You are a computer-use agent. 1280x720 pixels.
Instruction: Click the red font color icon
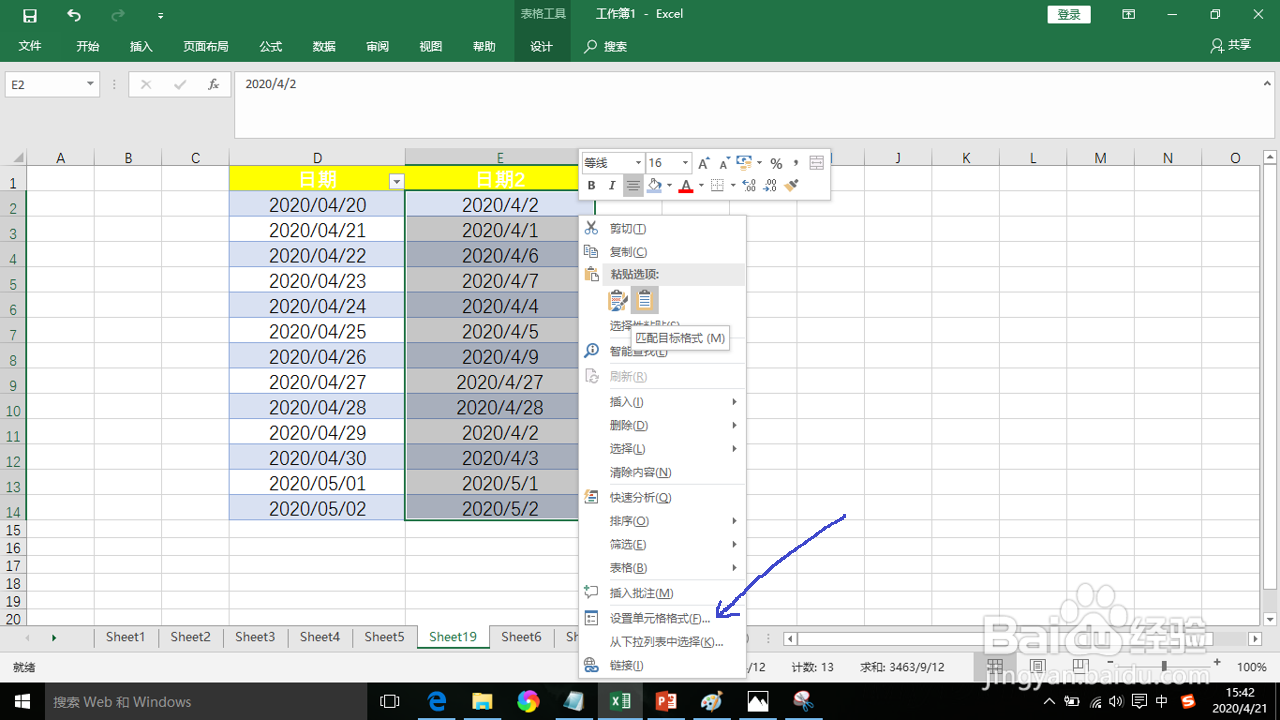tap(686, 186)
